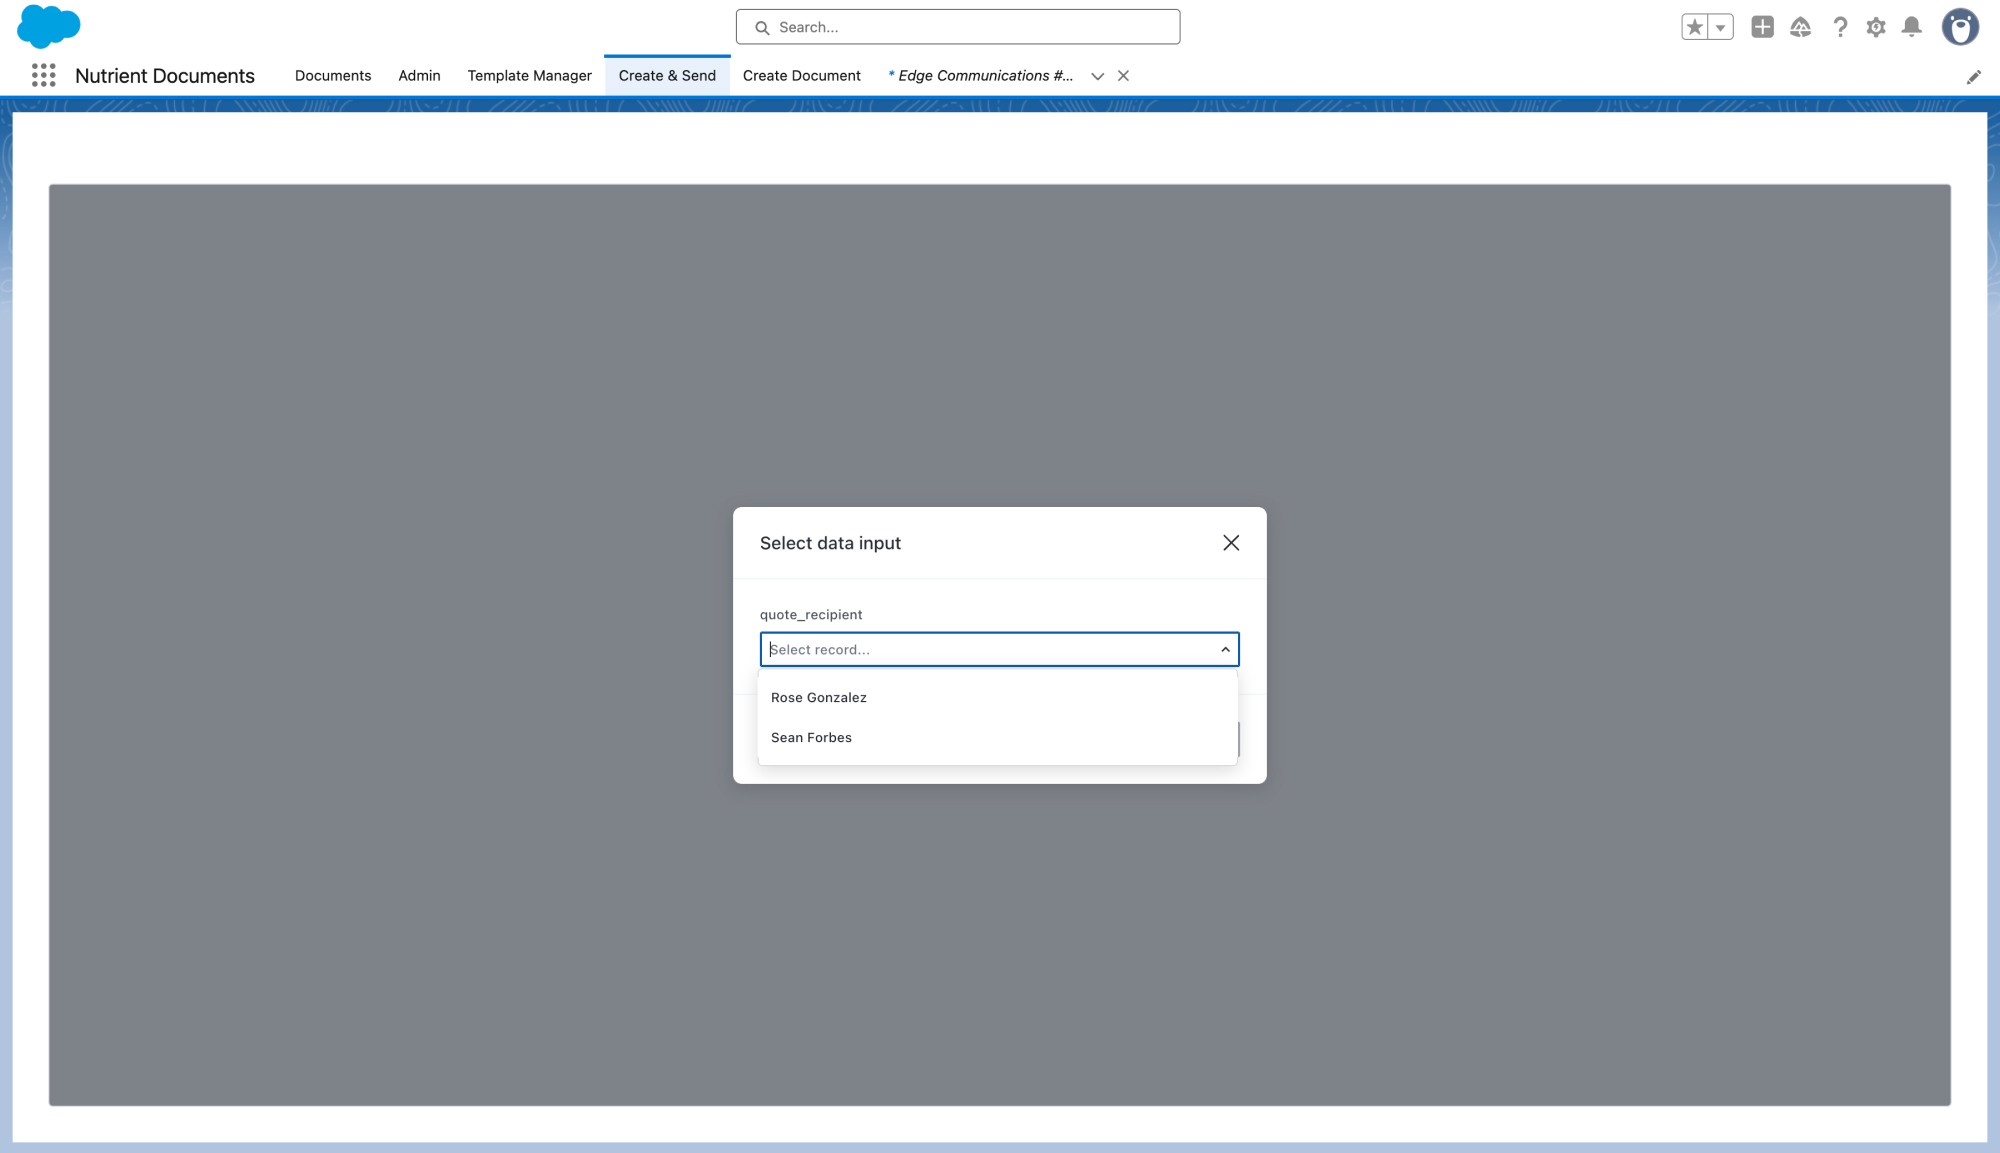Open global actions with the plus icon

point(1762,27)
